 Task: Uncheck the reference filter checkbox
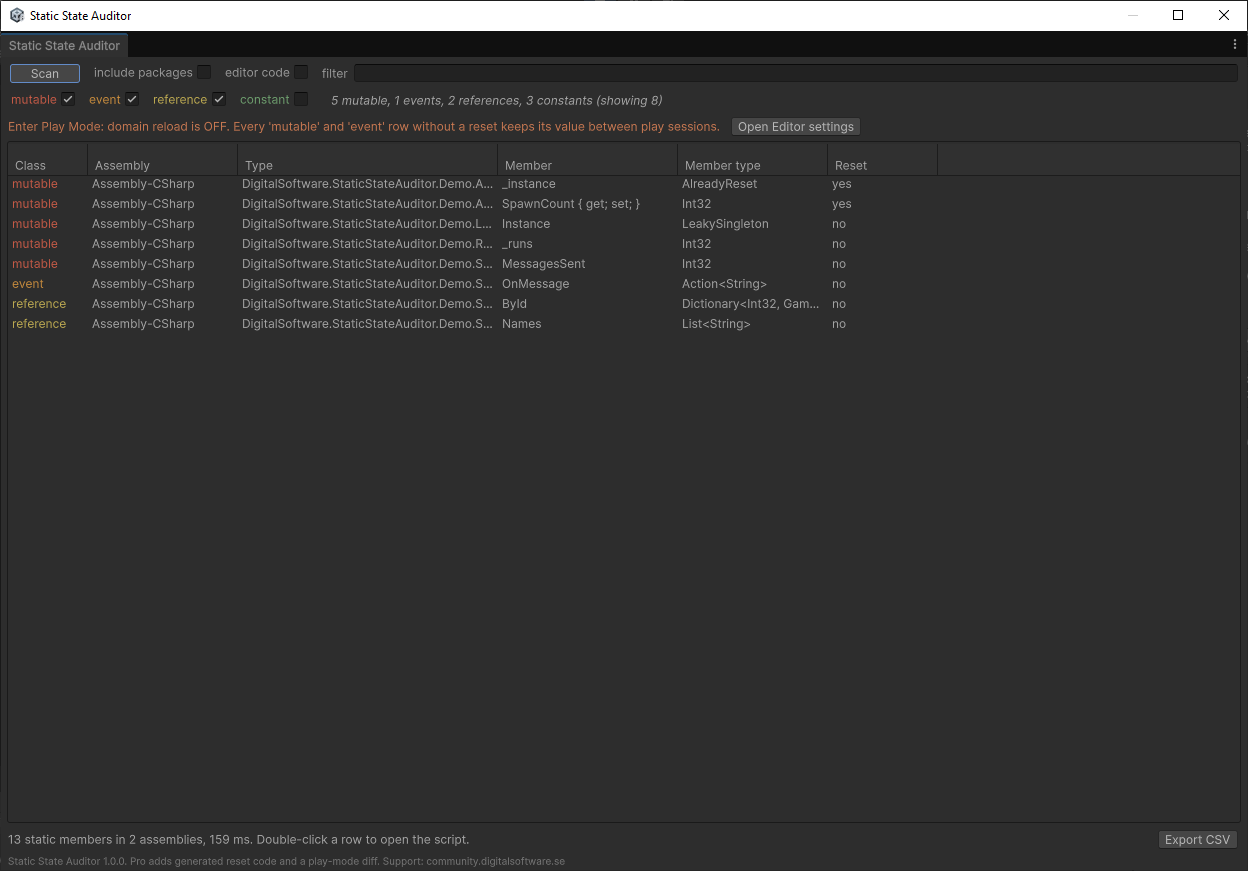click(x=219, y=99)
